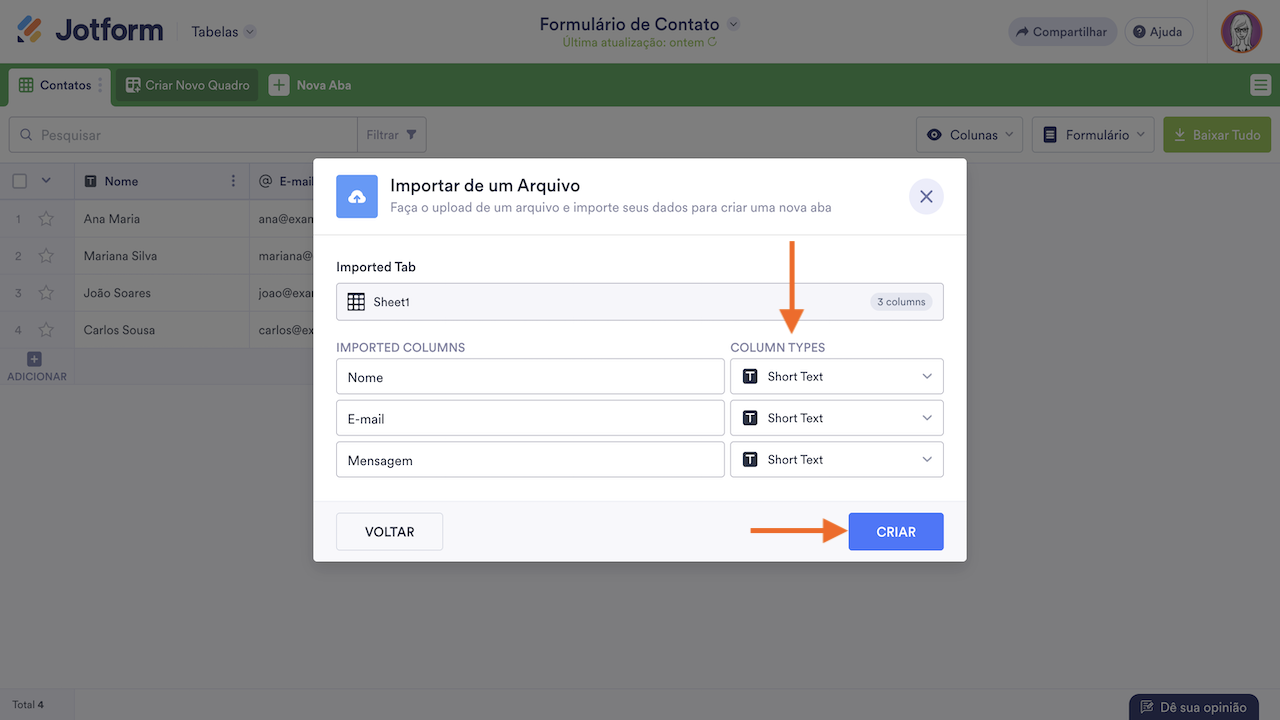Open the hamburger menu icon on the tab bar
This screenshot has height=720, width=1280.
point(1260,85)
